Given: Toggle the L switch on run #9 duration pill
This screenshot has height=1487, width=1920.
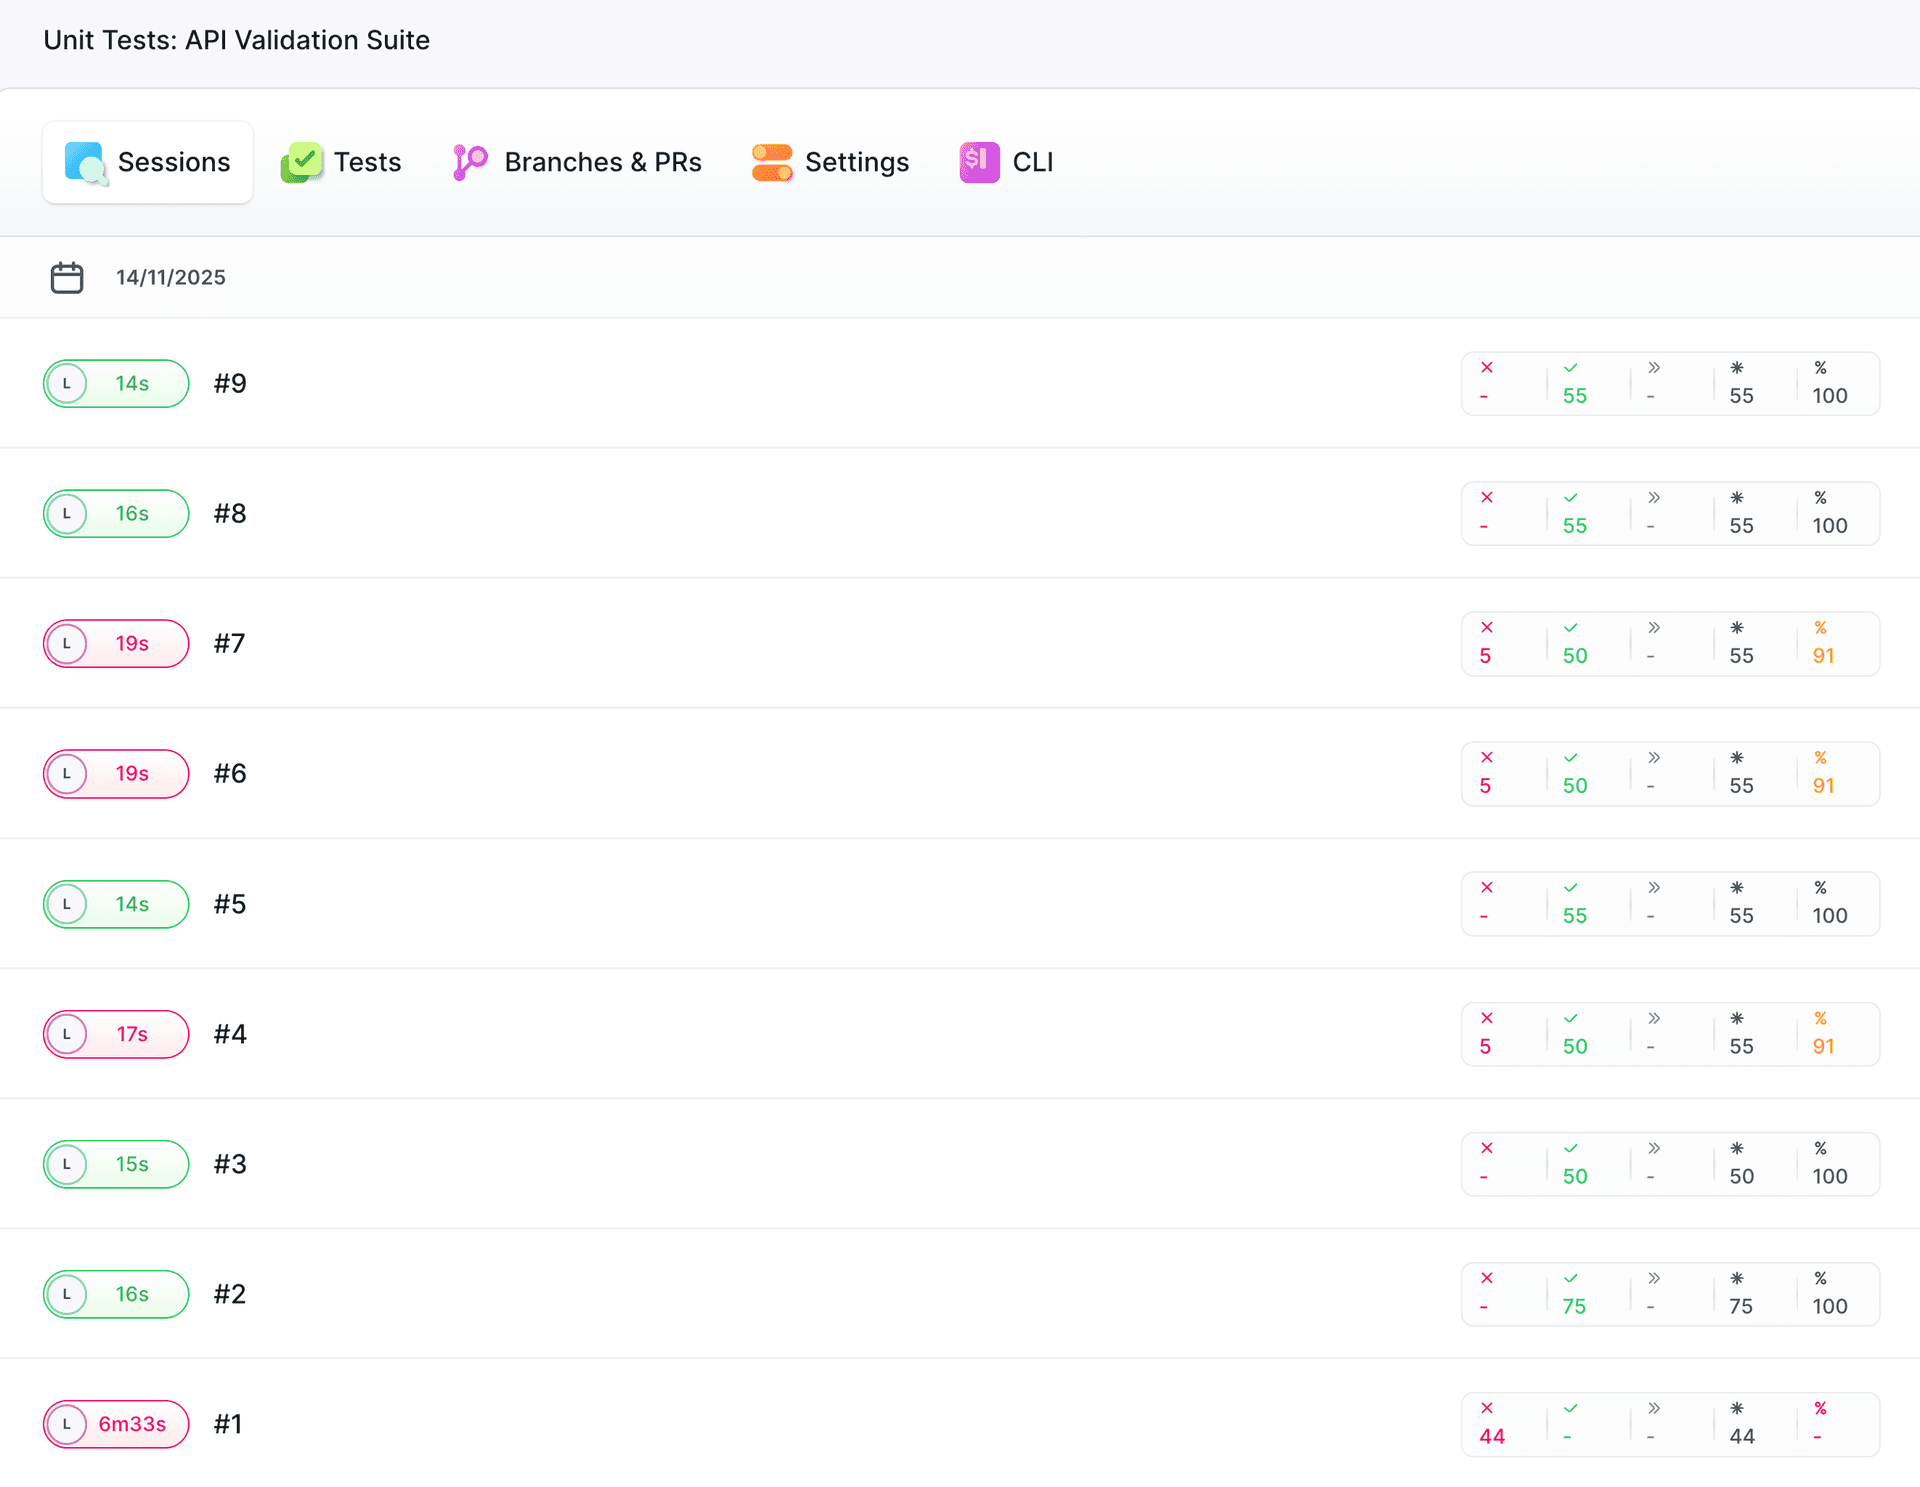Looking at the screenshot, I should [67, 383].
